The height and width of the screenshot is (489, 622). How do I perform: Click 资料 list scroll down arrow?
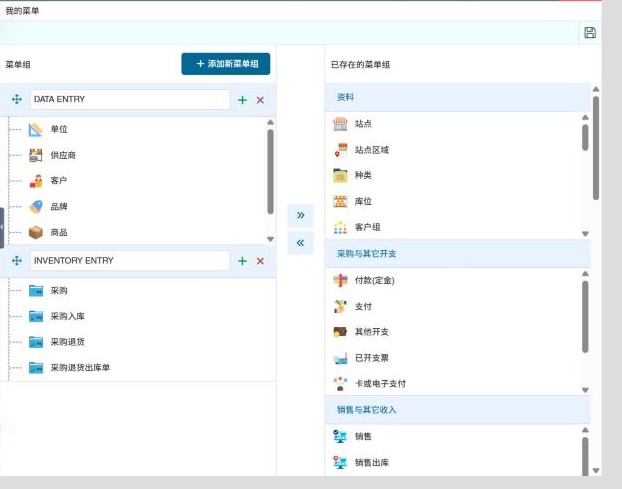point(585,234)
